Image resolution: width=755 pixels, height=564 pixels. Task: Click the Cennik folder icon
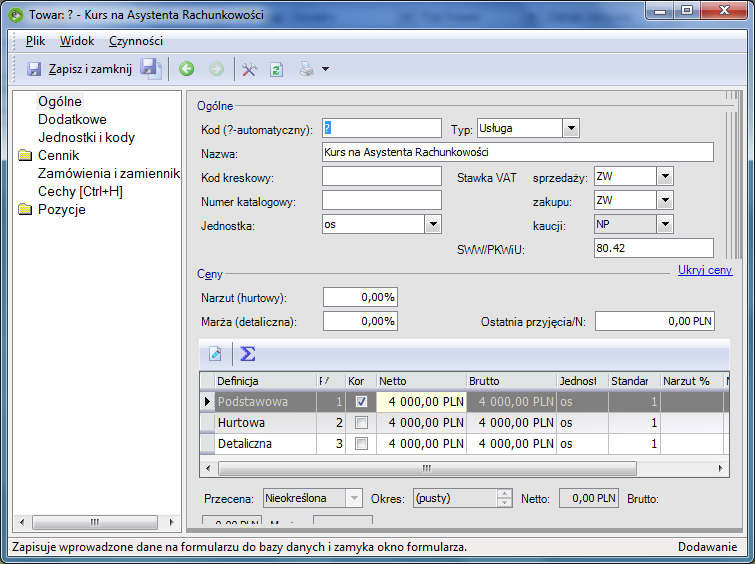(x=25, y=155)
